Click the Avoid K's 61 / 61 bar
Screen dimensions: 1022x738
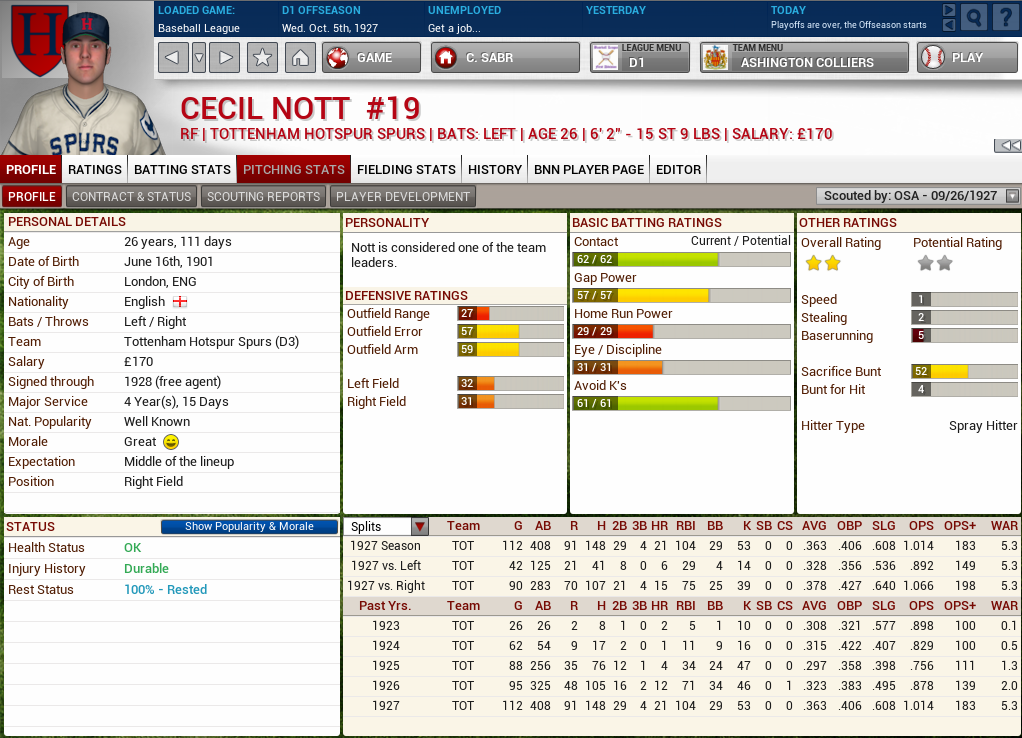[x=682, y=403]
